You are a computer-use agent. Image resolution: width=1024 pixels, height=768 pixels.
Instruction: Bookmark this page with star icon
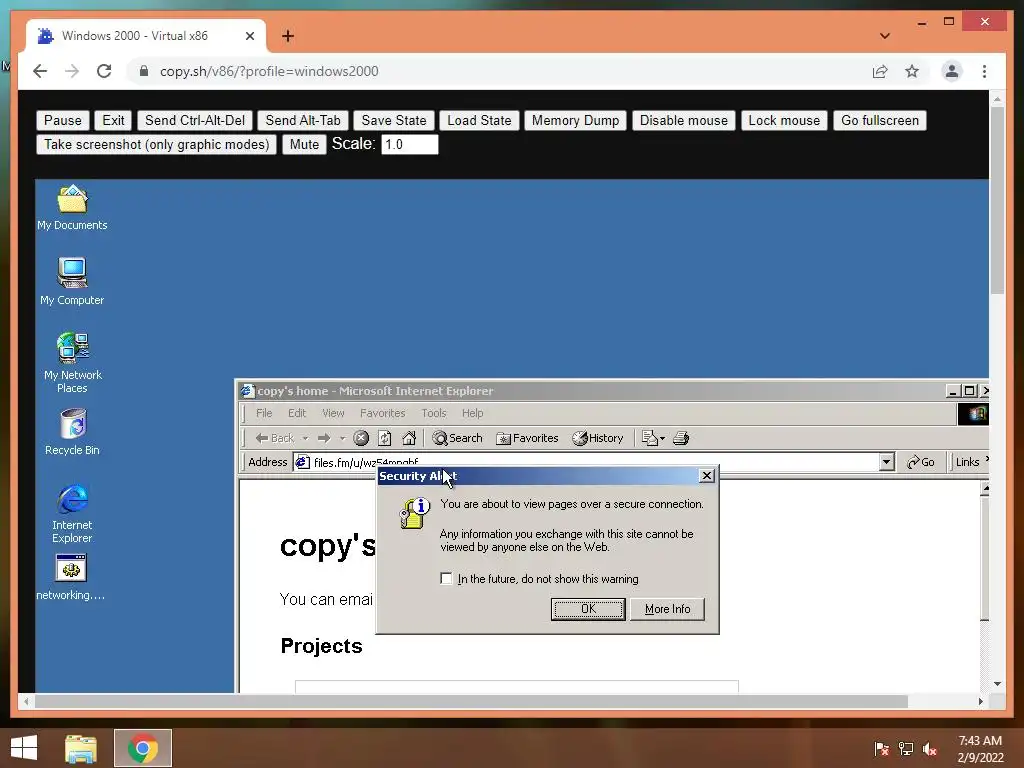click(x=912, y=71)
